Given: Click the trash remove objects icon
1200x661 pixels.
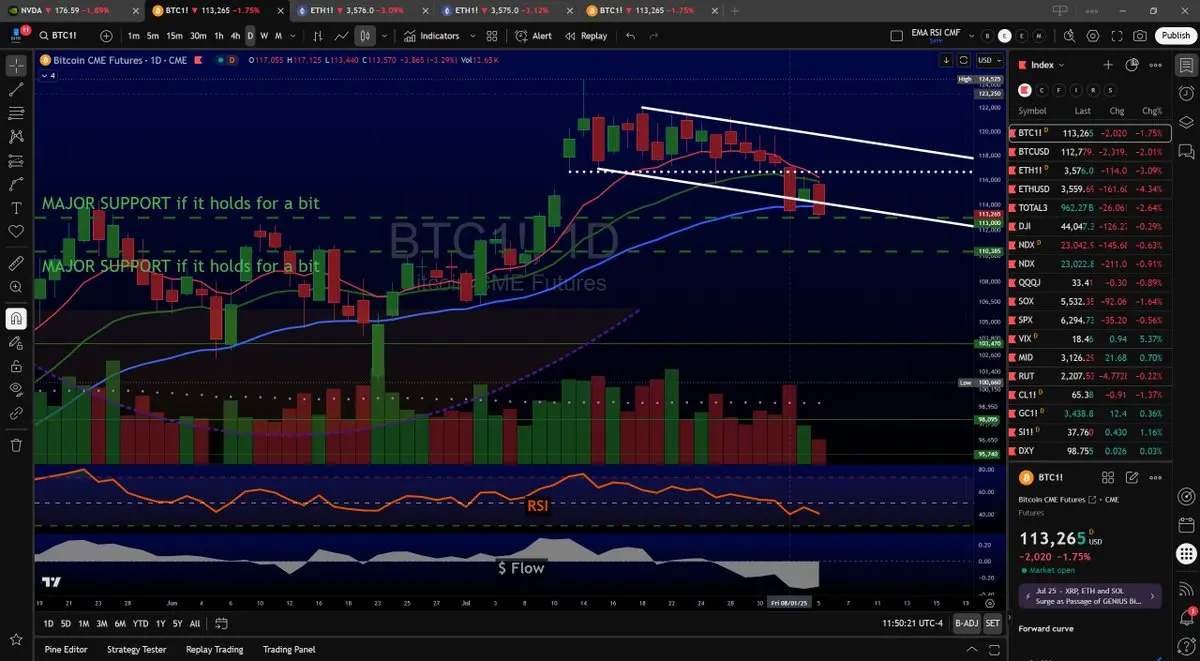Looking at the screenshot, I should click(16, 445).
